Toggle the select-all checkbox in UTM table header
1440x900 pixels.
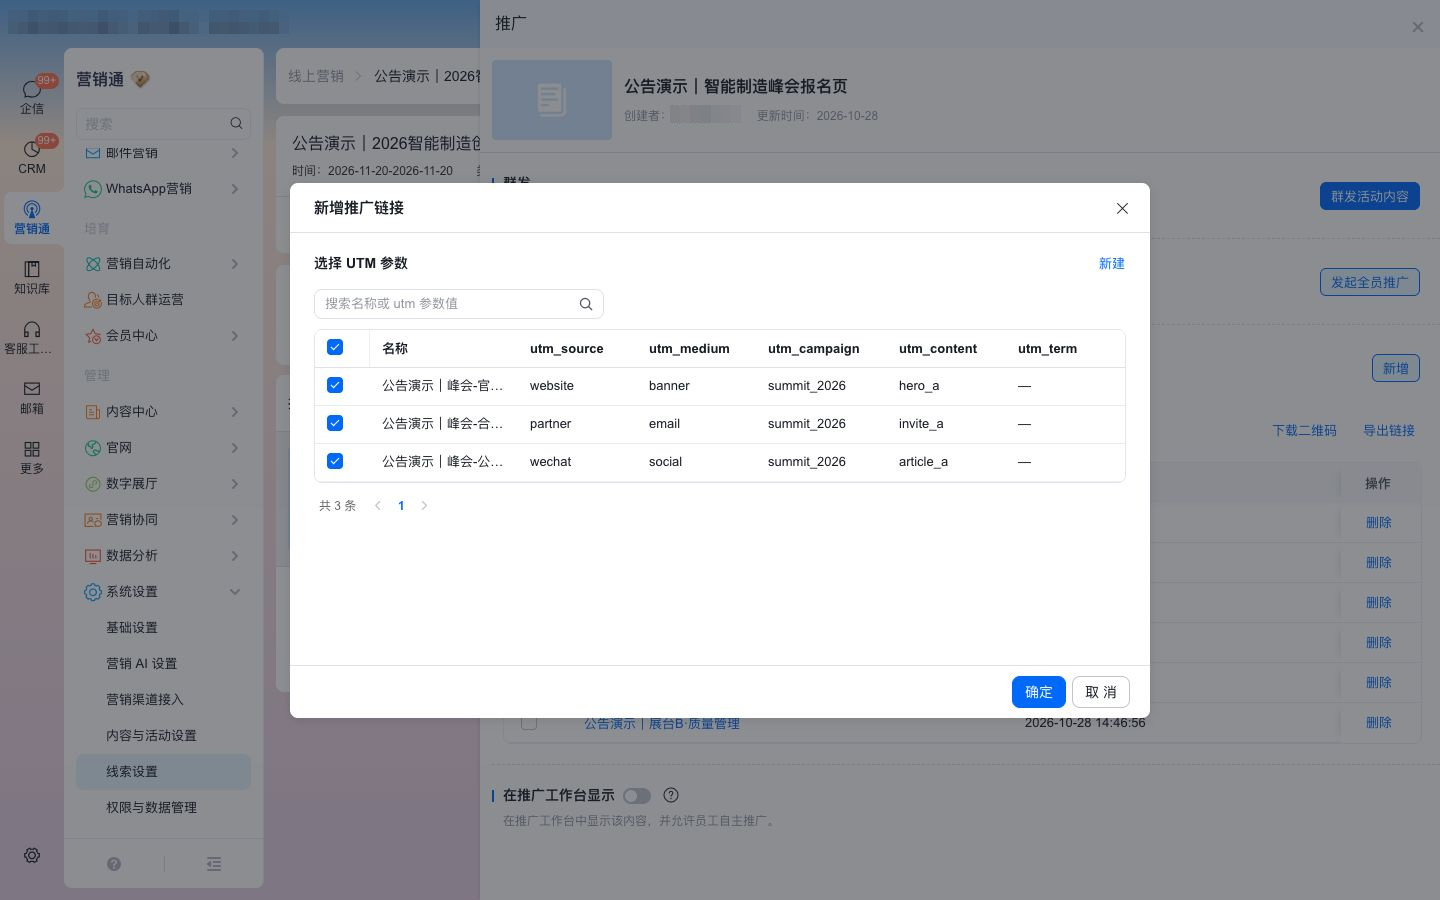(335, 347)
